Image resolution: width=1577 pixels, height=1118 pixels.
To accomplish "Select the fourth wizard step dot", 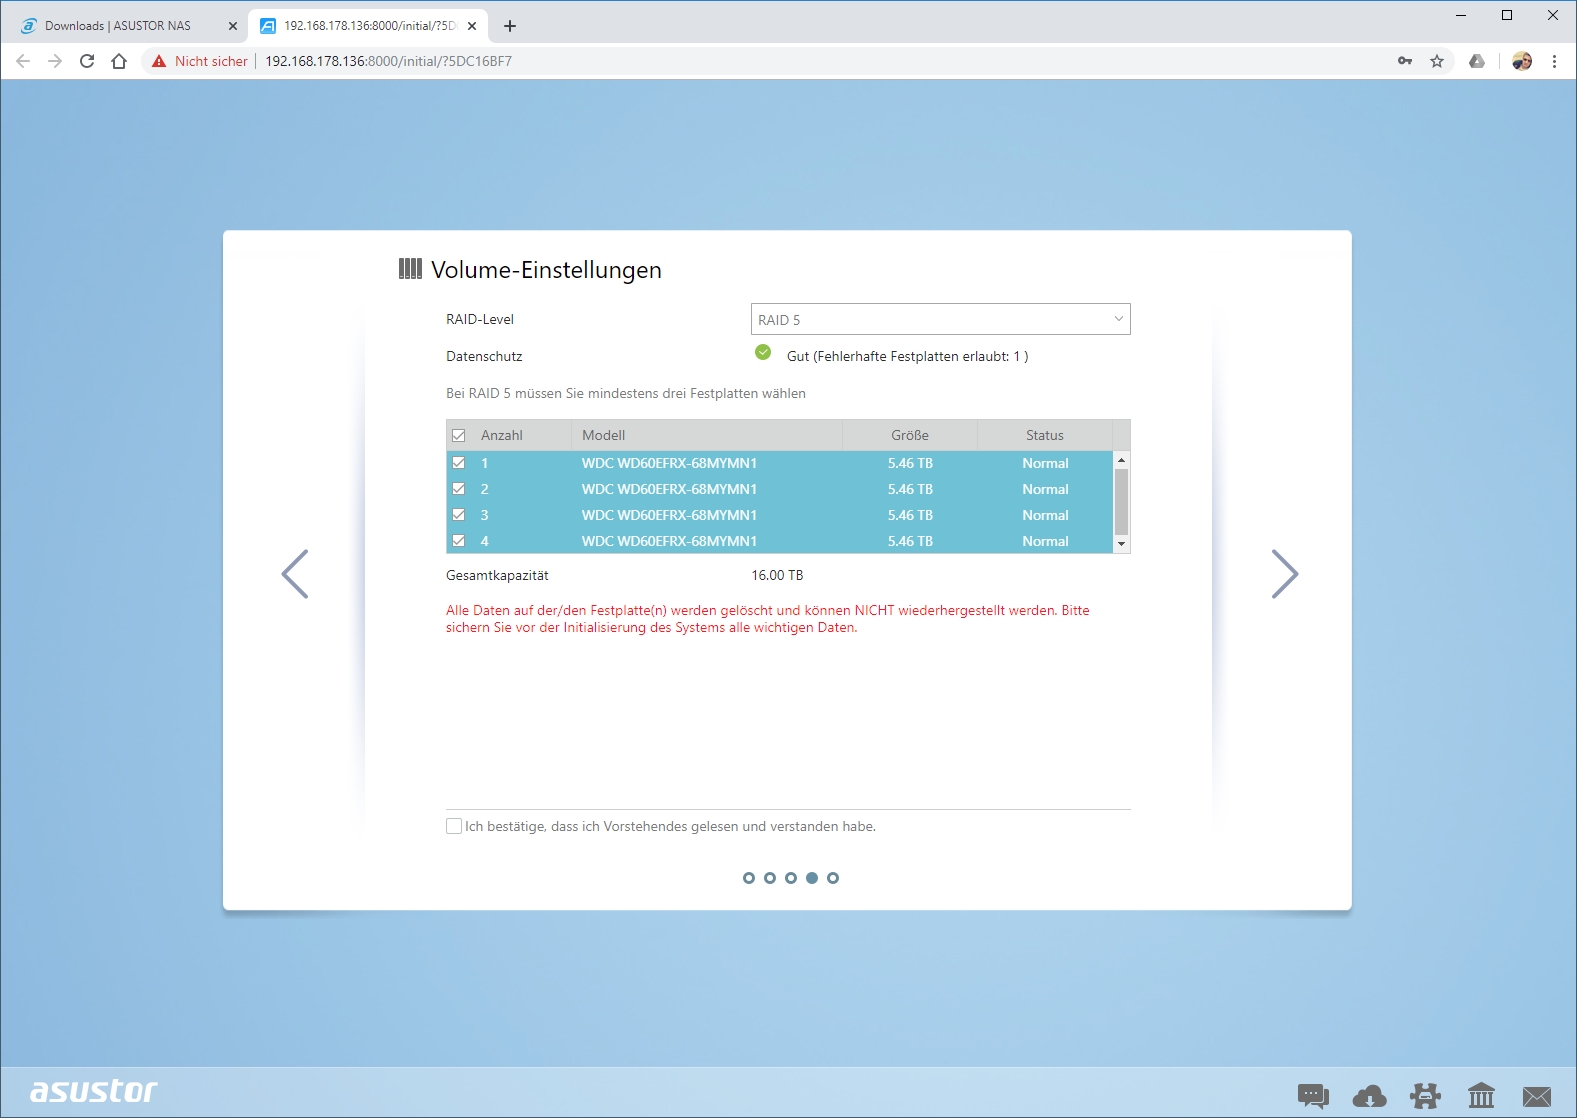I will tap(812, 878).
